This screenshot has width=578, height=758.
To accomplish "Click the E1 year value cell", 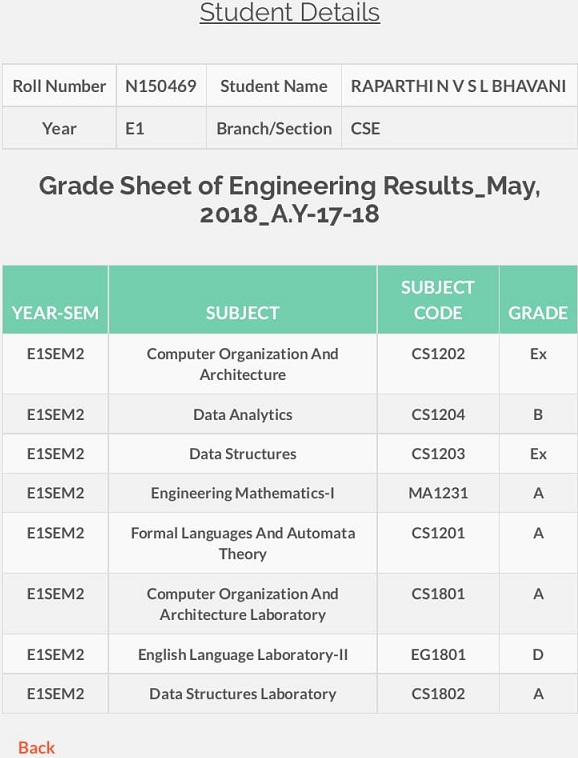I will click(161, 129).
